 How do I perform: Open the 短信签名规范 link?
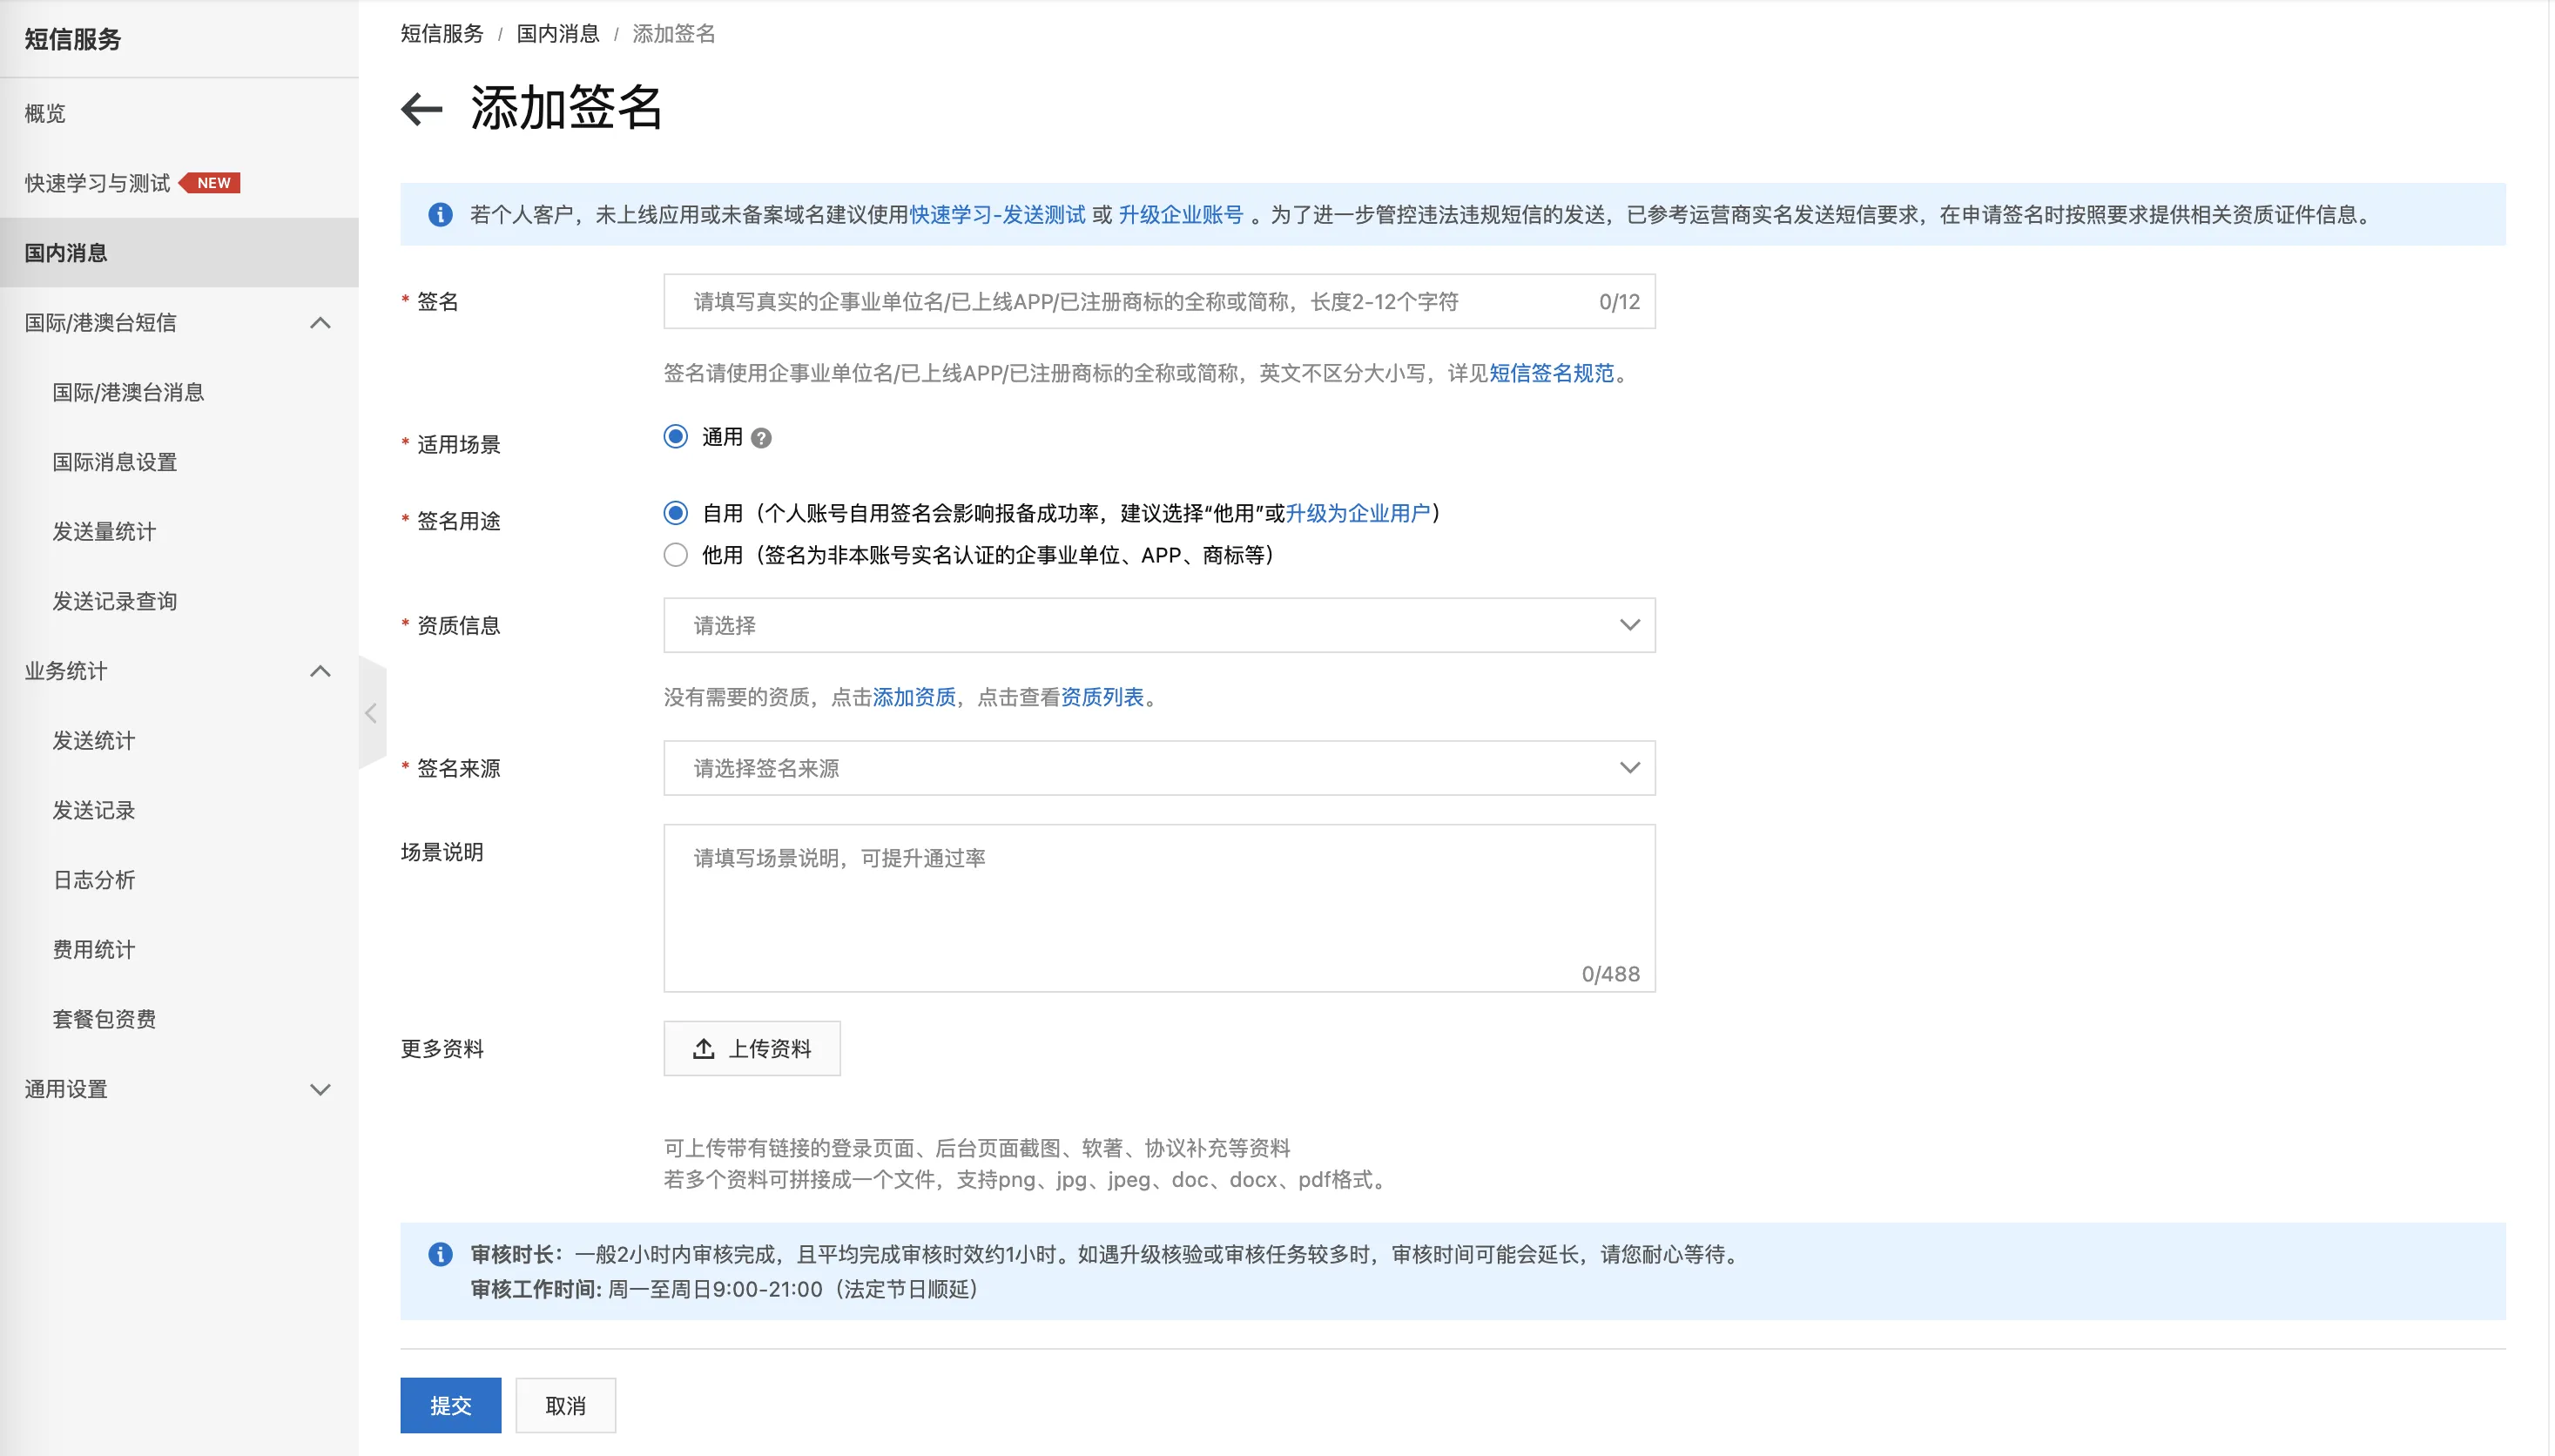tap(1551, 373)
